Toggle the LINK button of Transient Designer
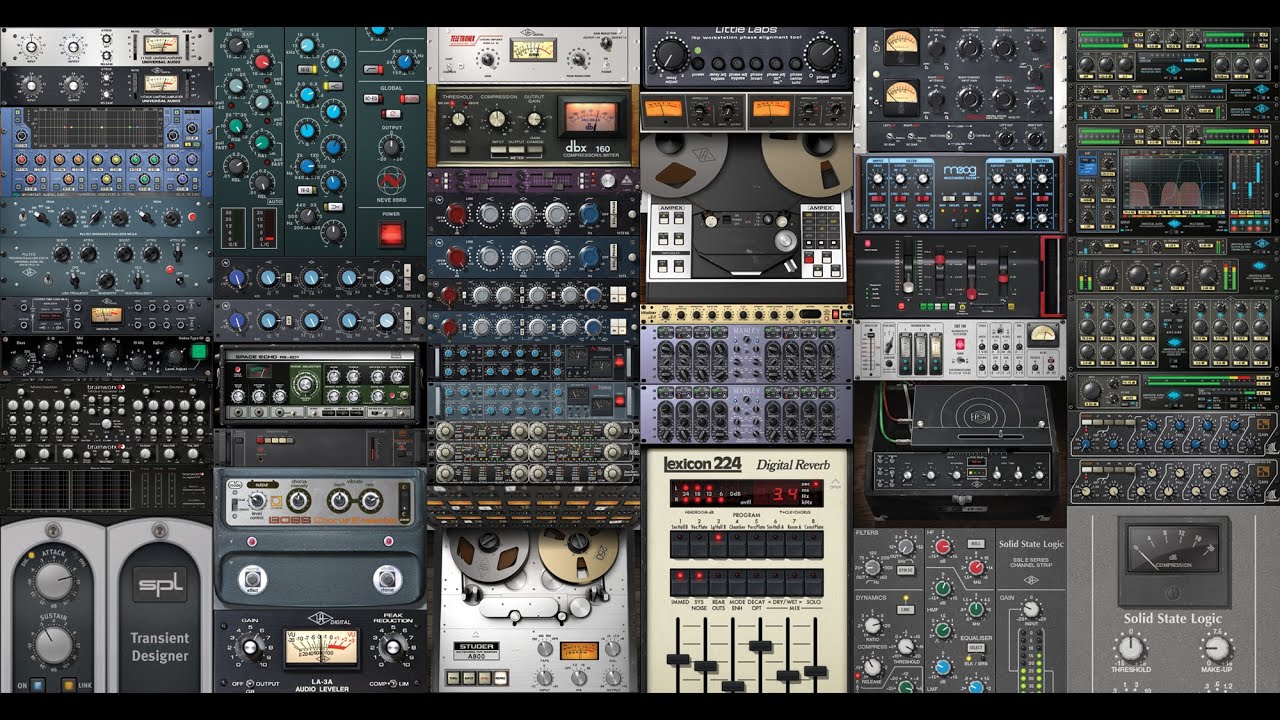 tap(69, 685)
